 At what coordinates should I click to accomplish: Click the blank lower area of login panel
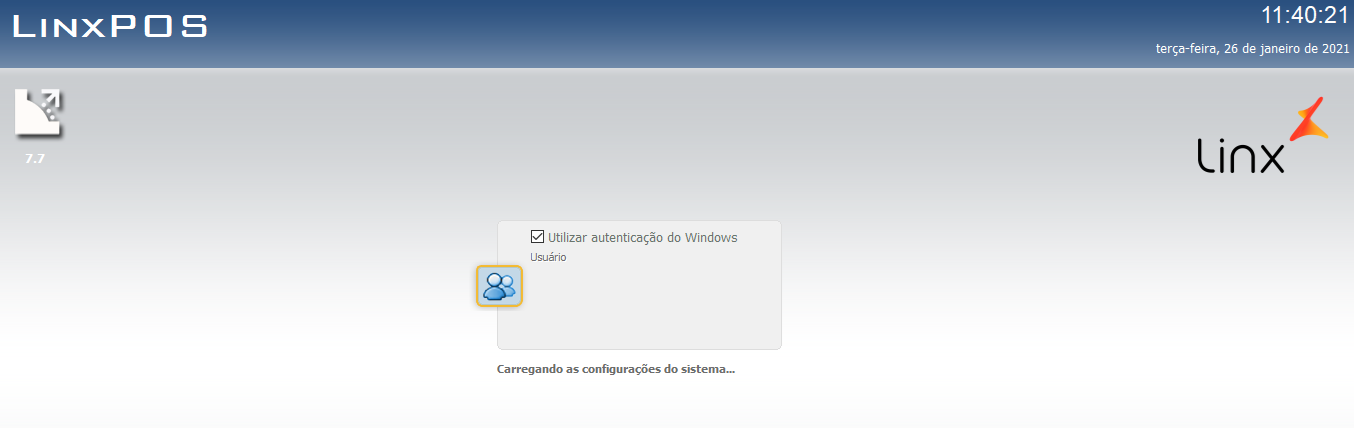[639, 320]
